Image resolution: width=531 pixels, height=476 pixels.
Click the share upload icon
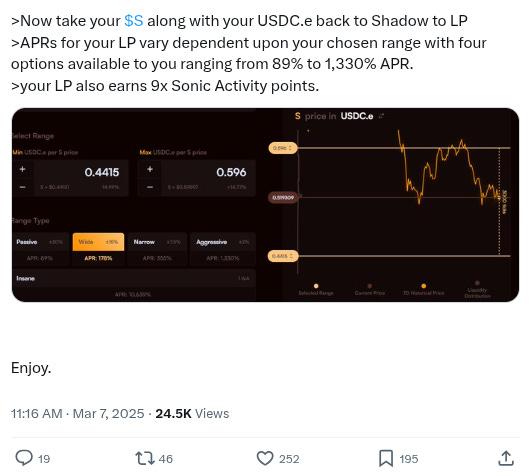click(x=506, y=458)
